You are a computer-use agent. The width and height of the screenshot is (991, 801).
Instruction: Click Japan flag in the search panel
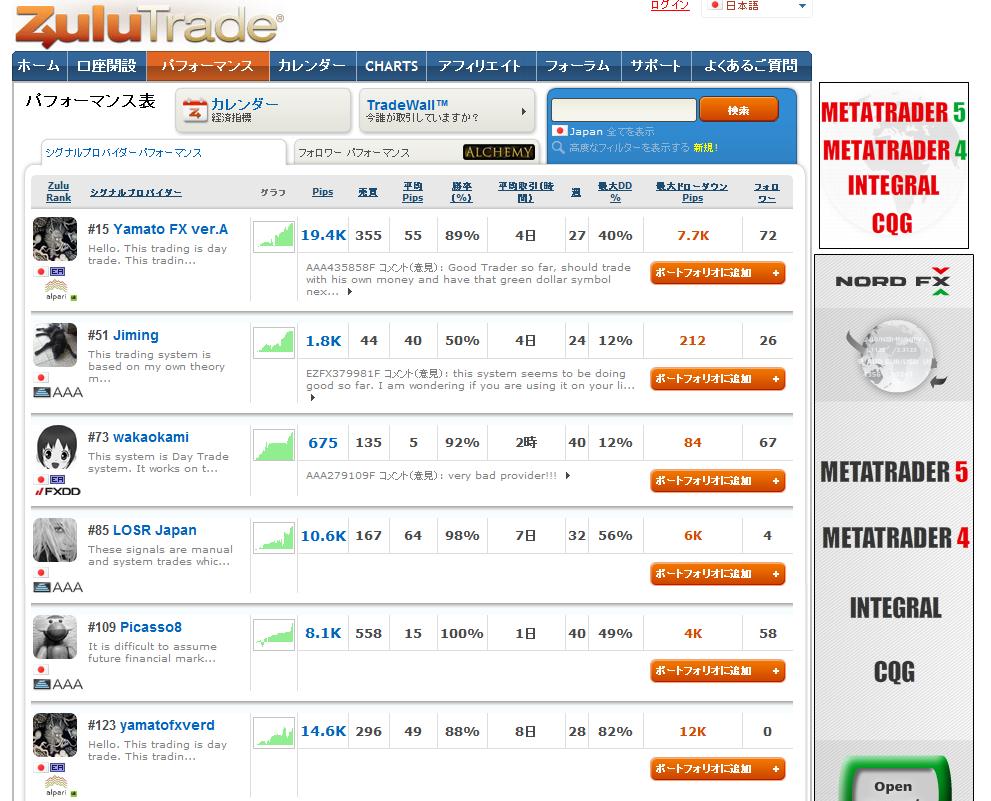[x=559, y=131]
